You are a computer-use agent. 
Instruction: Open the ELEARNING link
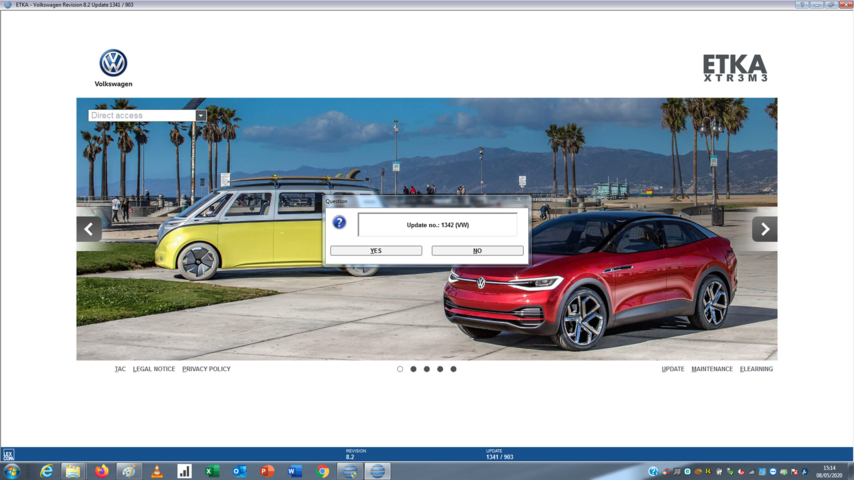pos(757,369)
